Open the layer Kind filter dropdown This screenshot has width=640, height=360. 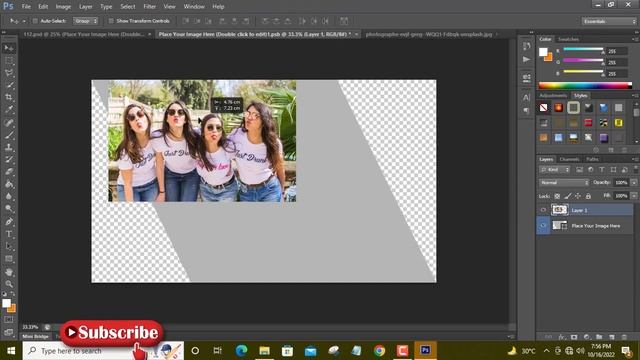(554, 170)
